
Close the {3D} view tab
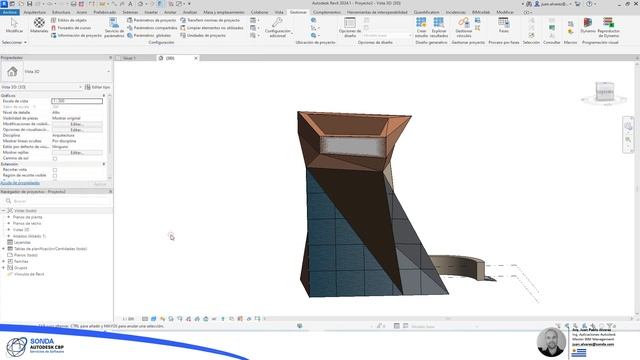[x=196, y=58]
